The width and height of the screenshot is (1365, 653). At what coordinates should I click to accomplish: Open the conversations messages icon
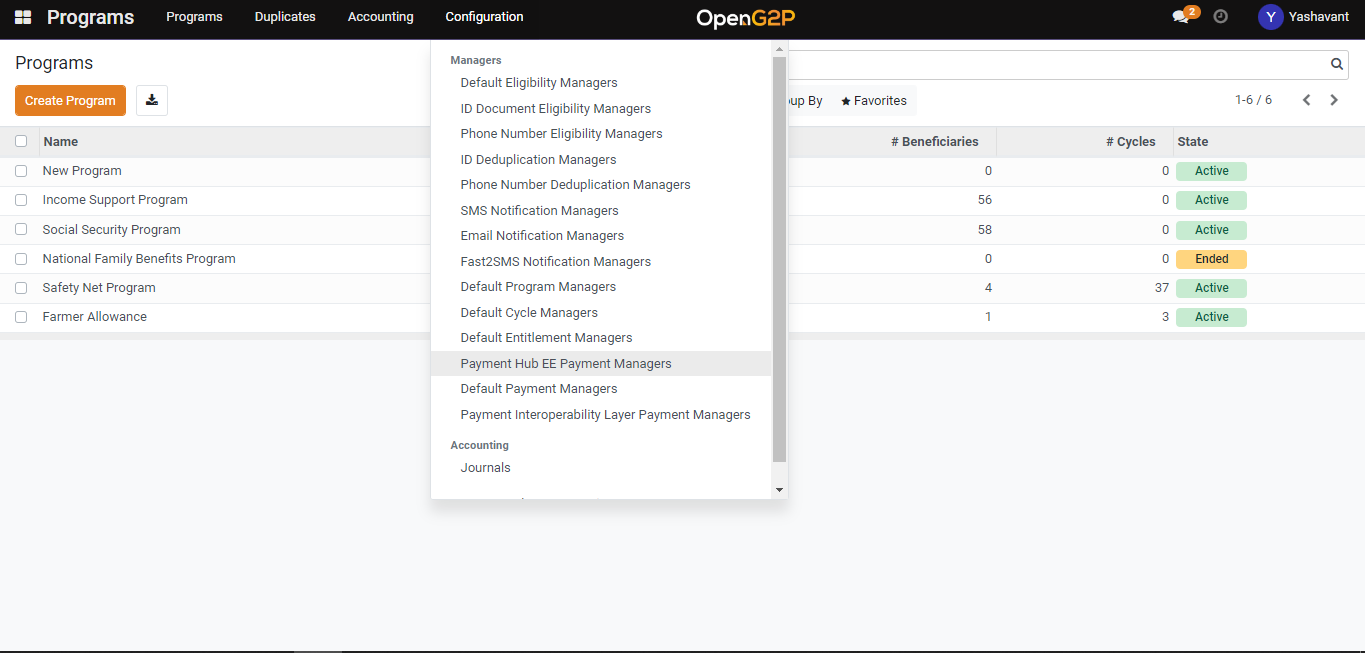click(1181, 17)
